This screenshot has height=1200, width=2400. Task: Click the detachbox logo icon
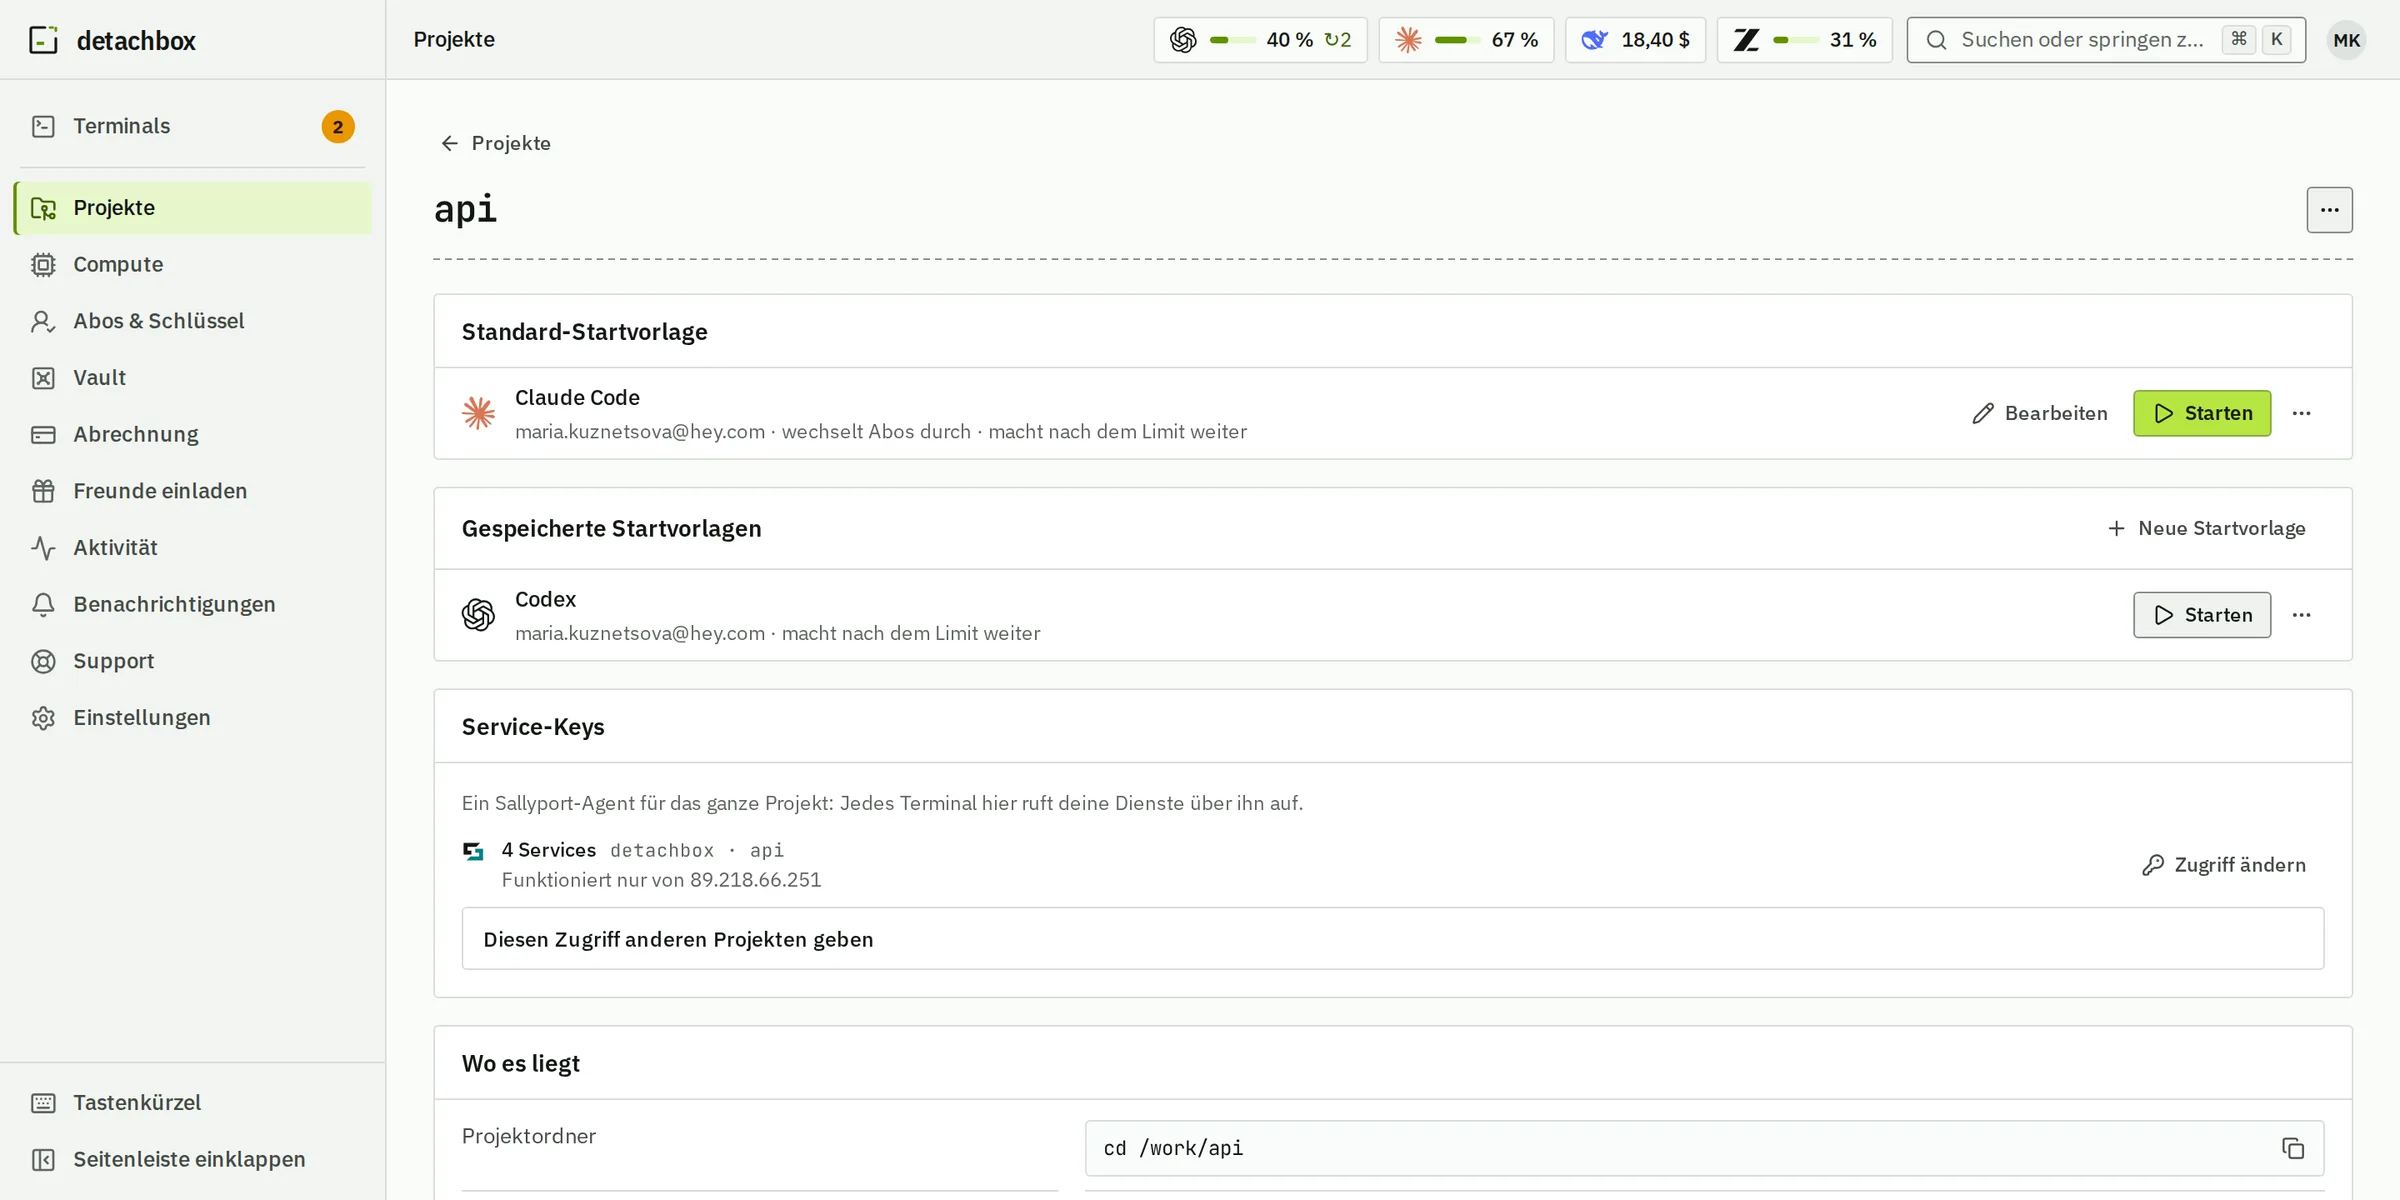[x=43, y=40]
